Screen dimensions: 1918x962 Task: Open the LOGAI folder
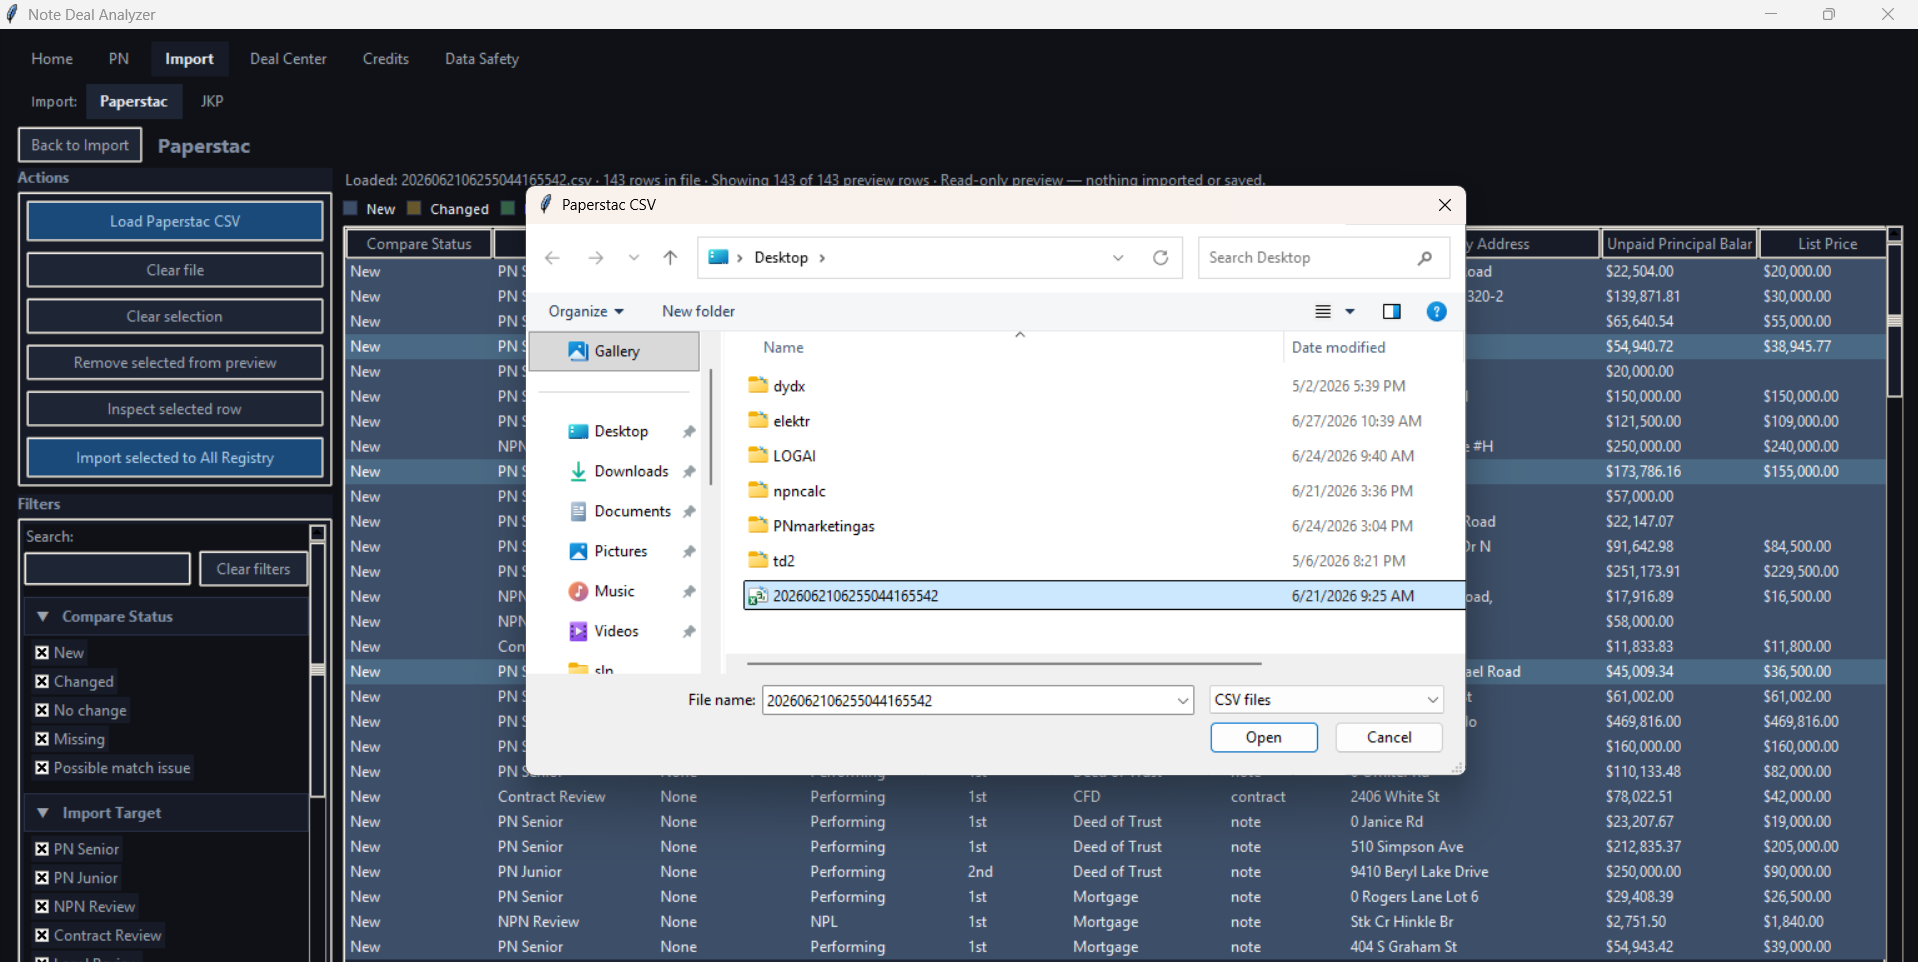(794, 456)
